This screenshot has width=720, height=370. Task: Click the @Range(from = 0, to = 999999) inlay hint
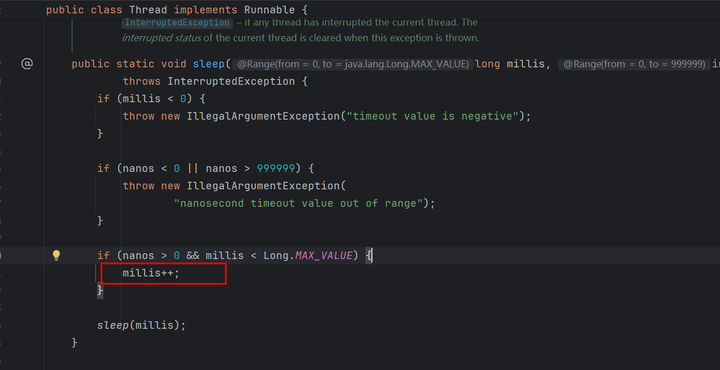[x=634, y=64]
